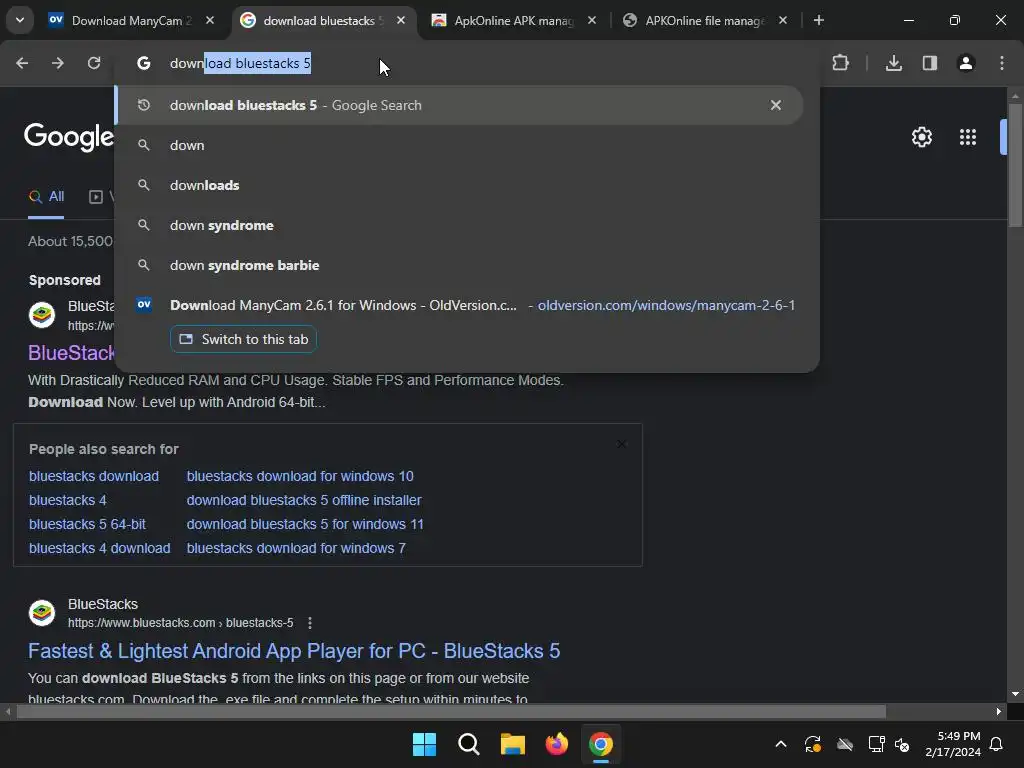Open the muted volume tray icon
Screen dimensions: 1024x768
click(x=902, y=744)
